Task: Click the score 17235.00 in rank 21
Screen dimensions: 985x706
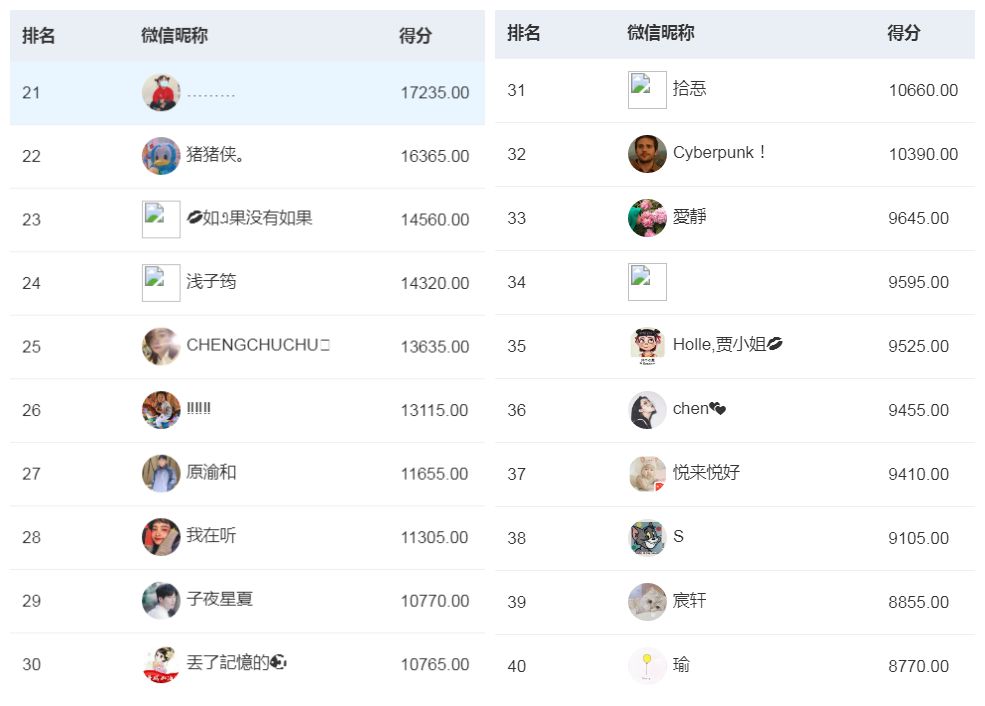Action: [x=434, y=93]
